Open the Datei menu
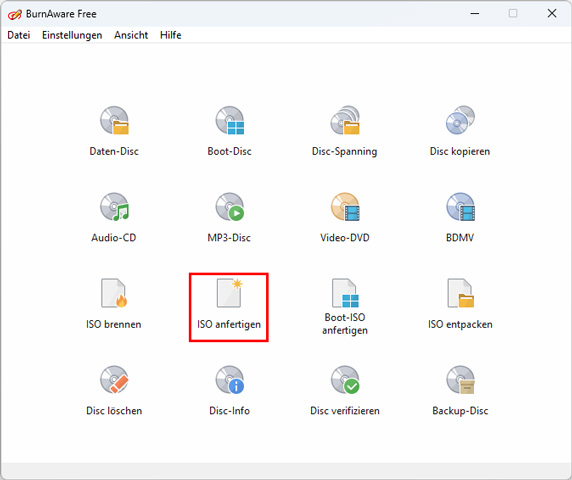 (19, 35)
